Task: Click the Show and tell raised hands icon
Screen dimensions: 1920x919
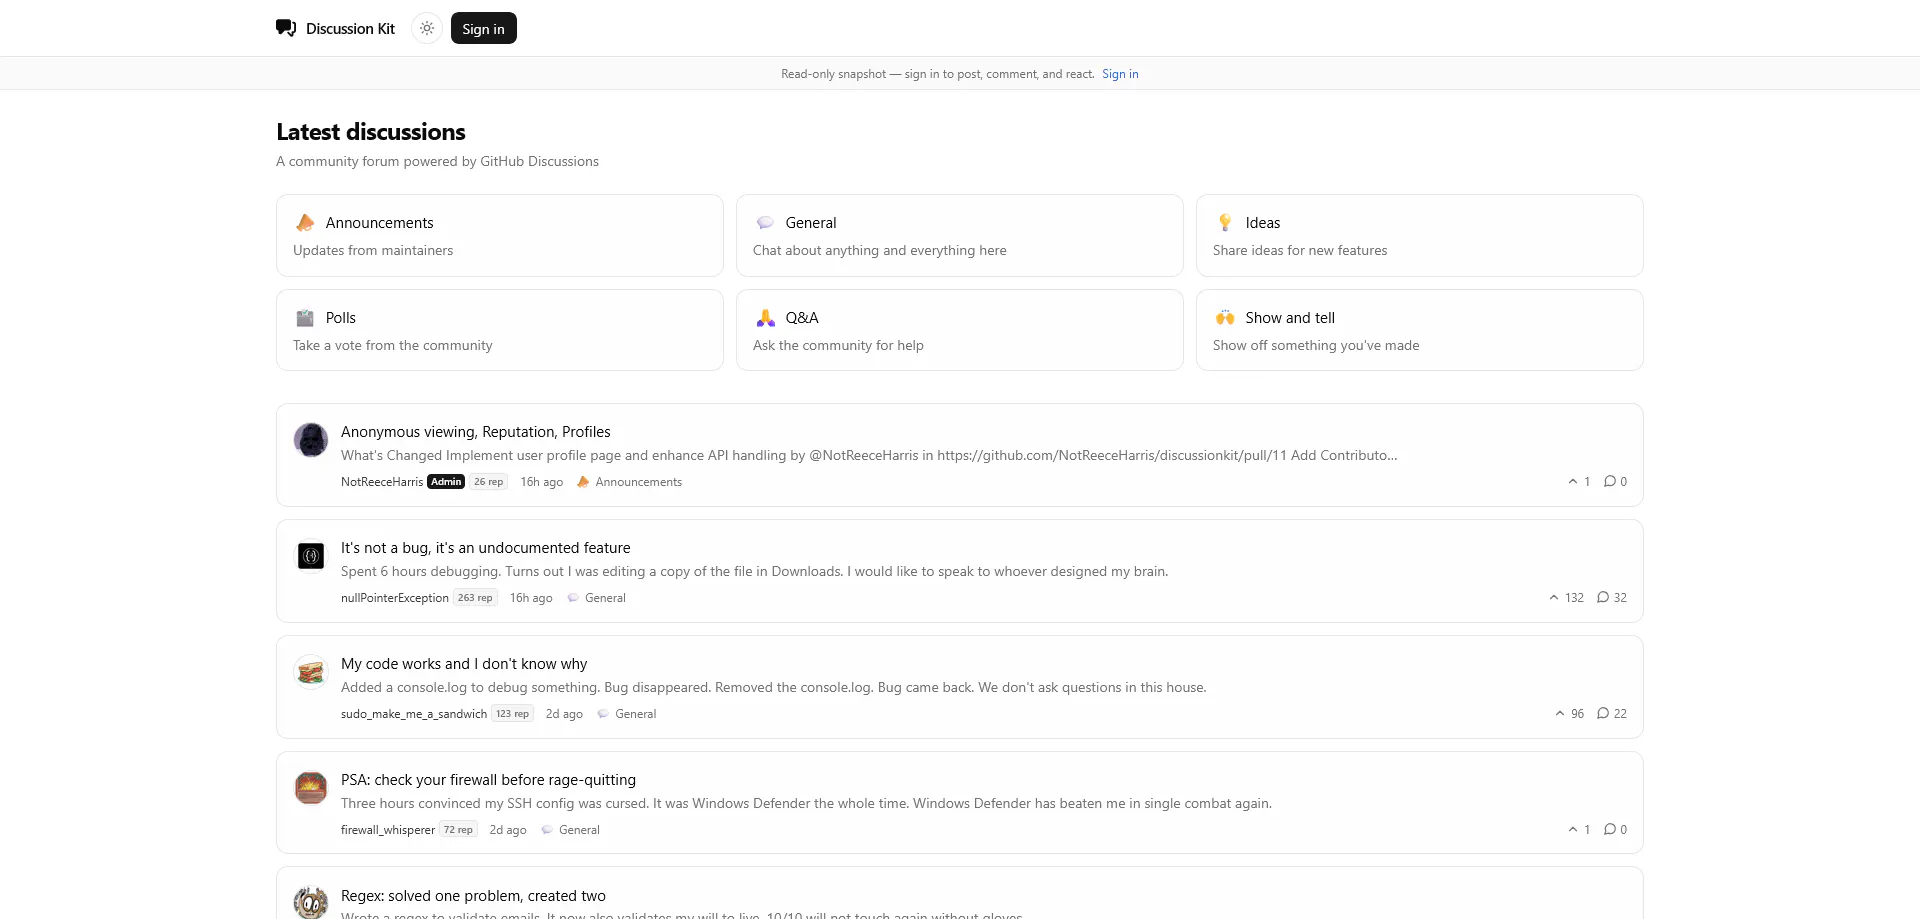Action: pos(1225,318)
